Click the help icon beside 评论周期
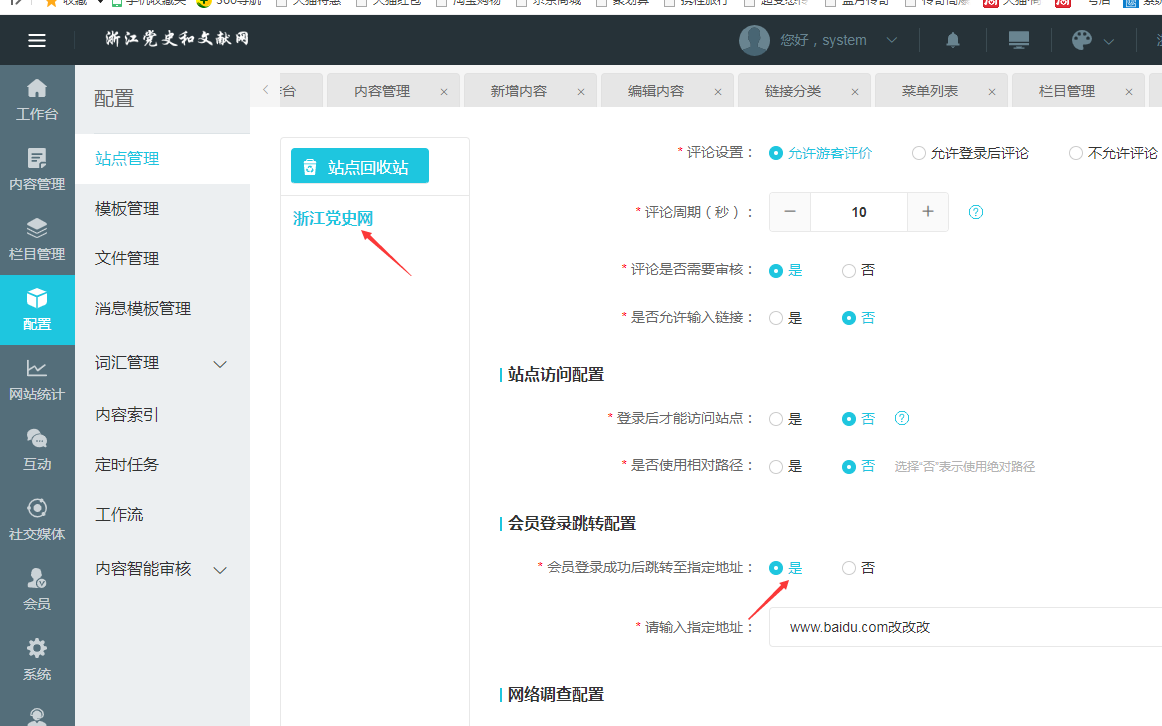 [x=976, y=212]
